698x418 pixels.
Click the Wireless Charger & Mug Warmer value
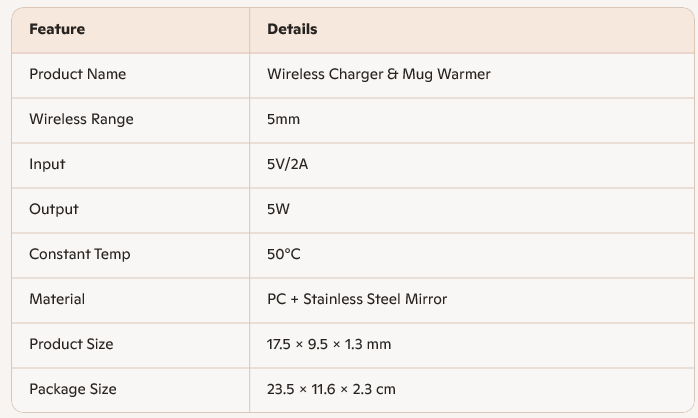(378, 74)
